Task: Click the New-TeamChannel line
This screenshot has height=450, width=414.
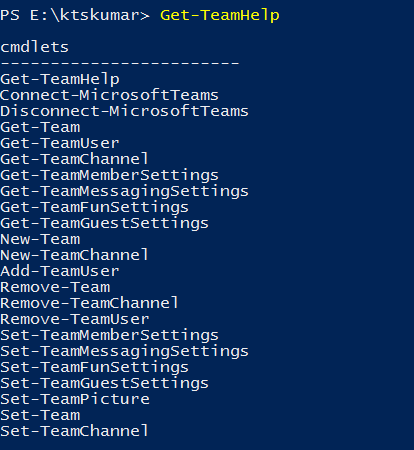Action: [74, 255]
